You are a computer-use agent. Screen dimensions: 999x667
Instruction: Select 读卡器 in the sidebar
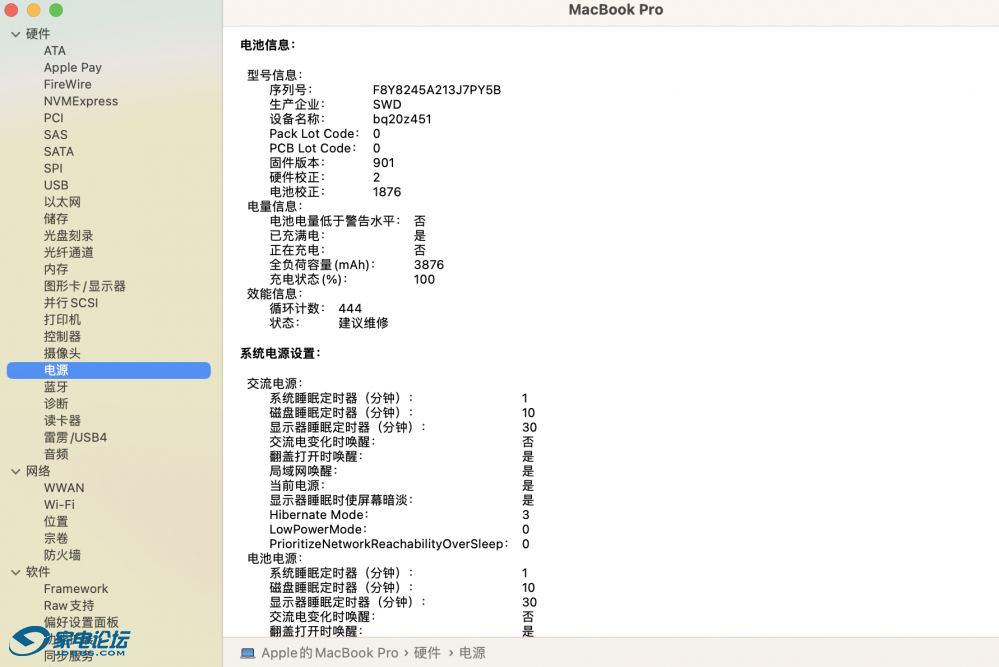pos(62,420)
